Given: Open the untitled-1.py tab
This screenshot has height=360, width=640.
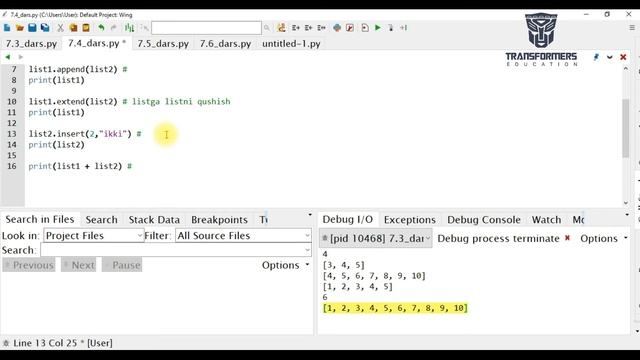Looking at the screenshot, I should (x=291, y=44).
